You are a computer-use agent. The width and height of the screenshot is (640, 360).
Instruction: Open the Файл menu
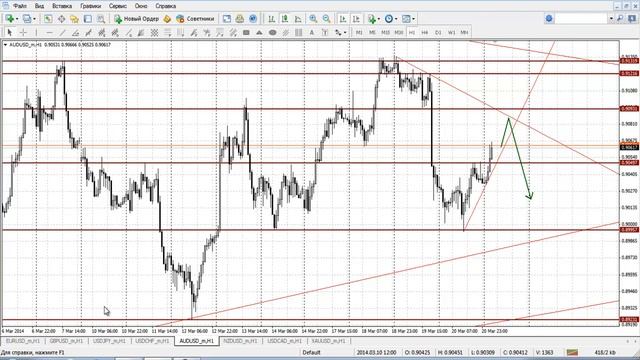(x=20, y=6)
